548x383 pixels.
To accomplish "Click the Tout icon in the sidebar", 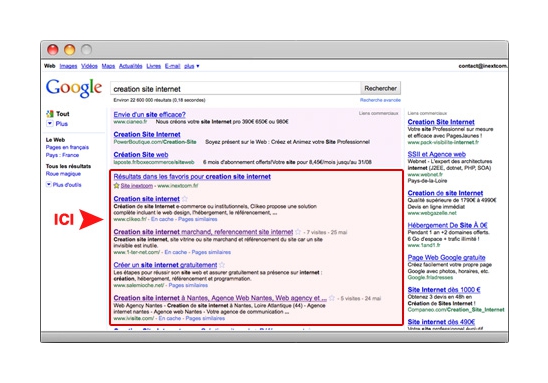I will pyautogui.click(x=50, y=114).
